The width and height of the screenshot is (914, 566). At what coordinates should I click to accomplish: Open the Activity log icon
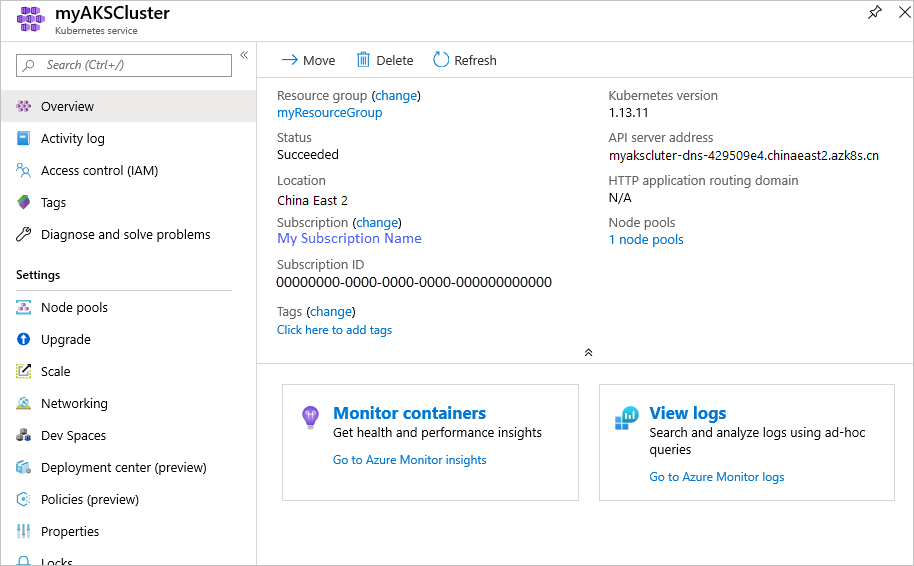coord(24,139)
